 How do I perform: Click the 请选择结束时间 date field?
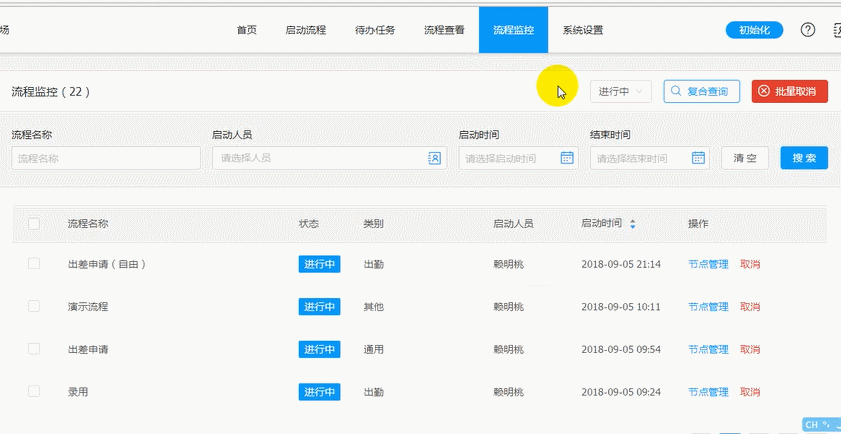(650, 158)
